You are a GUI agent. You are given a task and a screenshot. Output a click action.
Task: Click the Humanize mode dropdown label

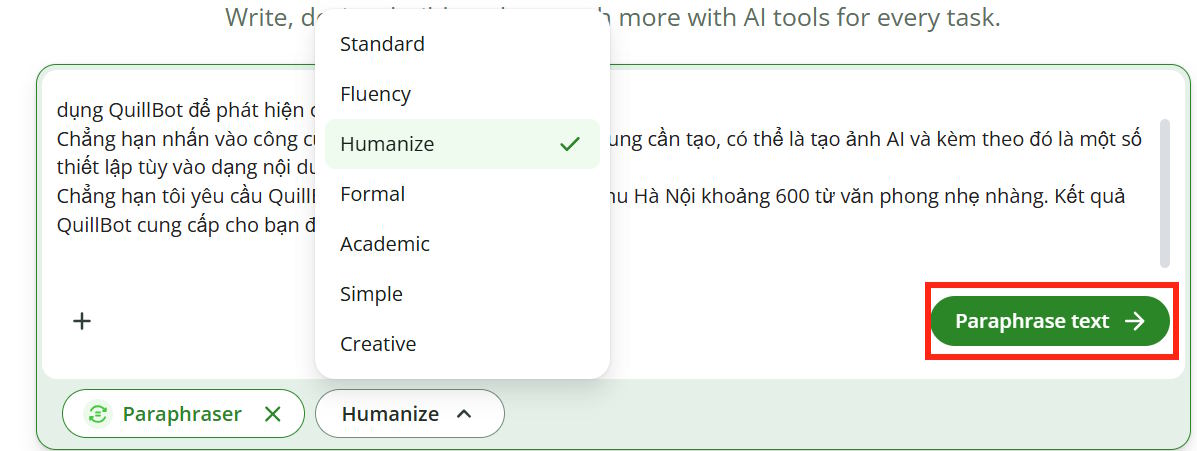click(x=390, y=414)
